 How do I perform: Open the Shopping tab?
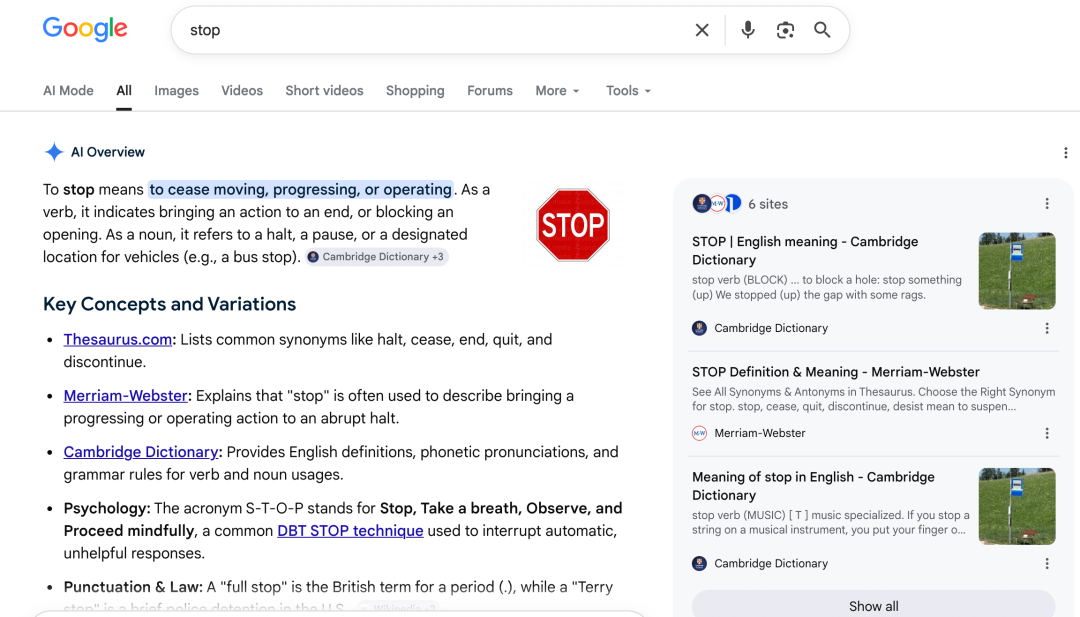pyautogui.click(x=415, y=91)
